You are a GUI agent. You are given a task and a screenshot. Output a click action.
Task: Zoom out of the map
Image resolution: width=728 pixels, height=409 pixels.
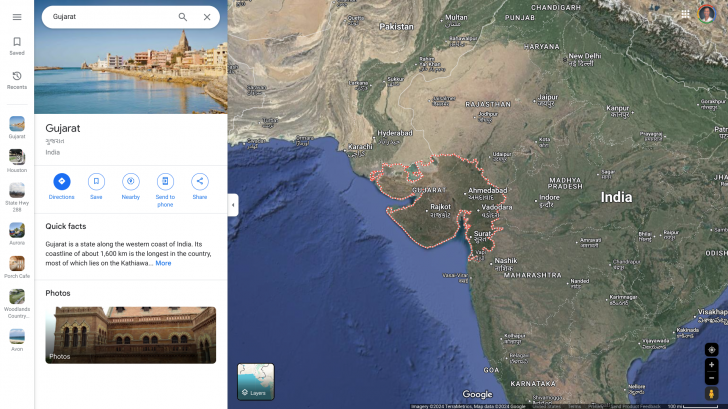(x=711, y=378)
